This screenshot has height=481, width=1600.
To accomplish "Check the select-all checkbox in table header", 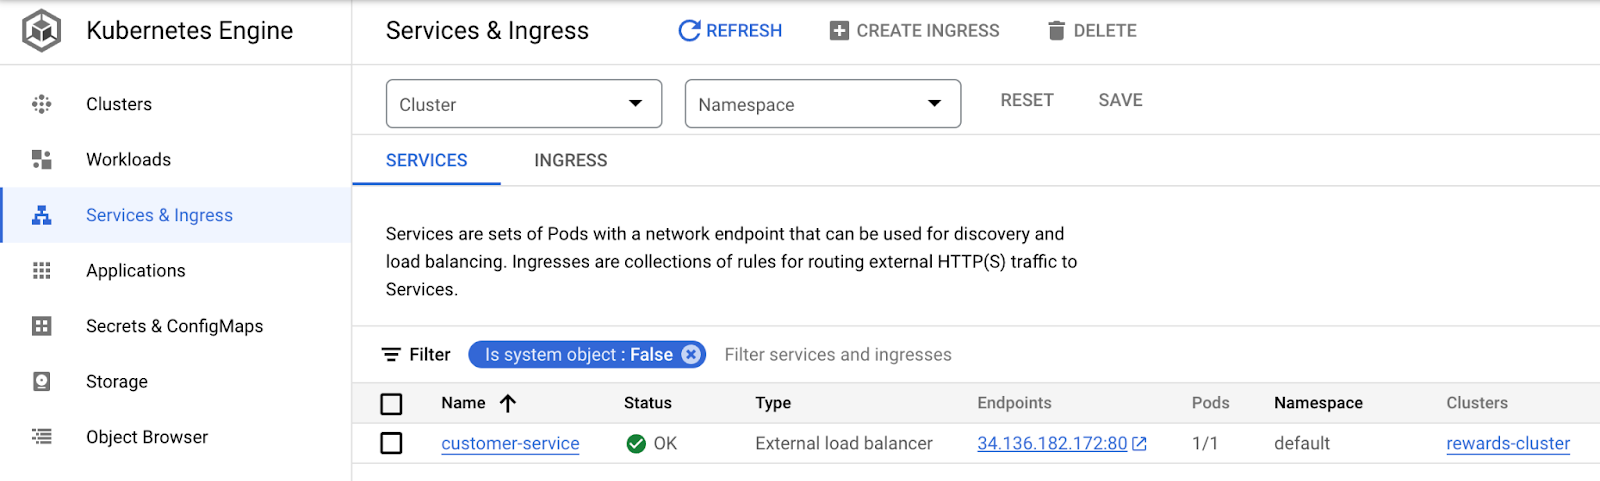I will (391, 404).
